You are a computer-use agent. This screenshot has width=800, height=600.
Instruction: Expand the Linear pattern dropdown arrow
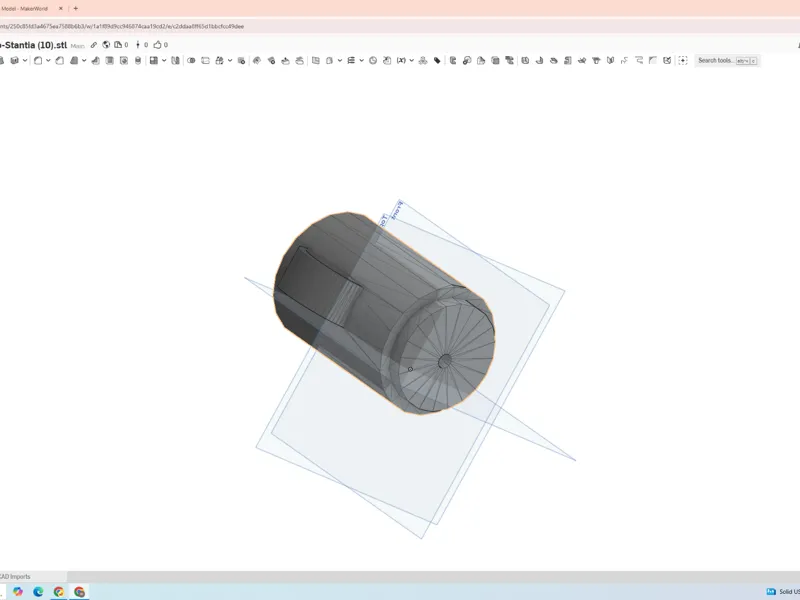(164, 60)
